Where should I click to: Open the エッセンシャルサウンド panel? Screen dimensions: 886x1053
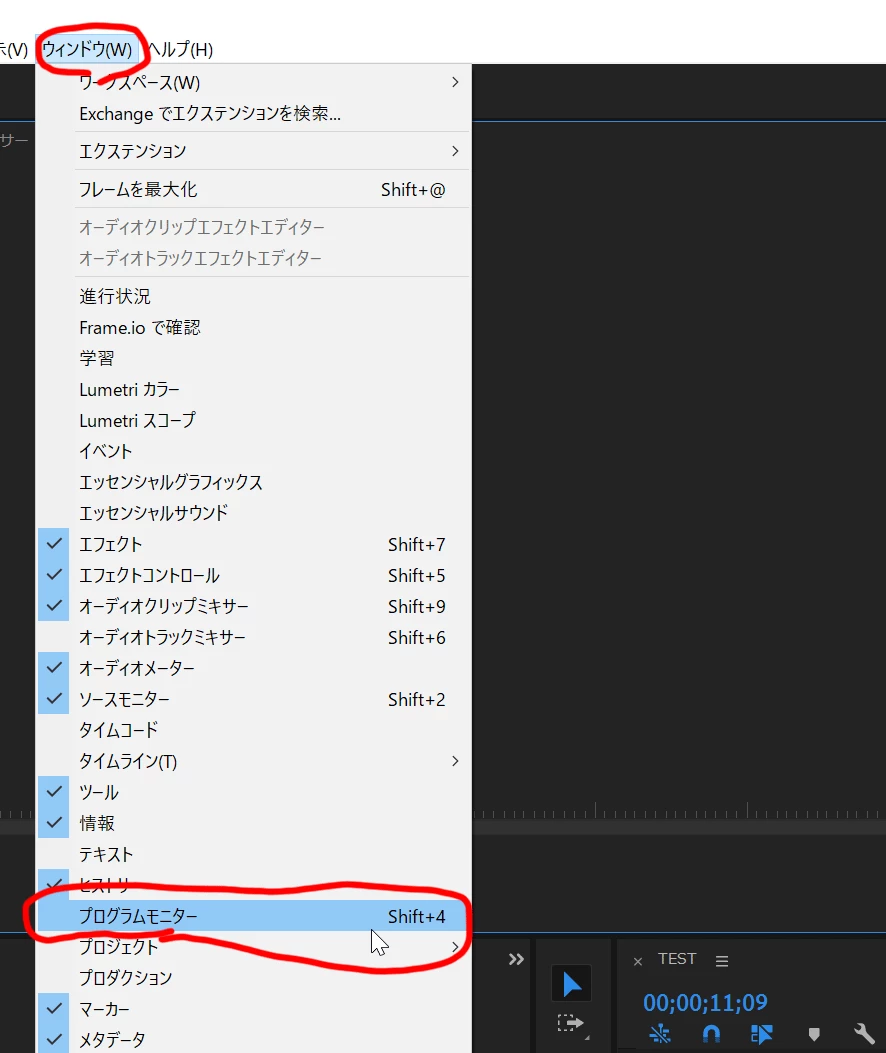coord(253,513)
